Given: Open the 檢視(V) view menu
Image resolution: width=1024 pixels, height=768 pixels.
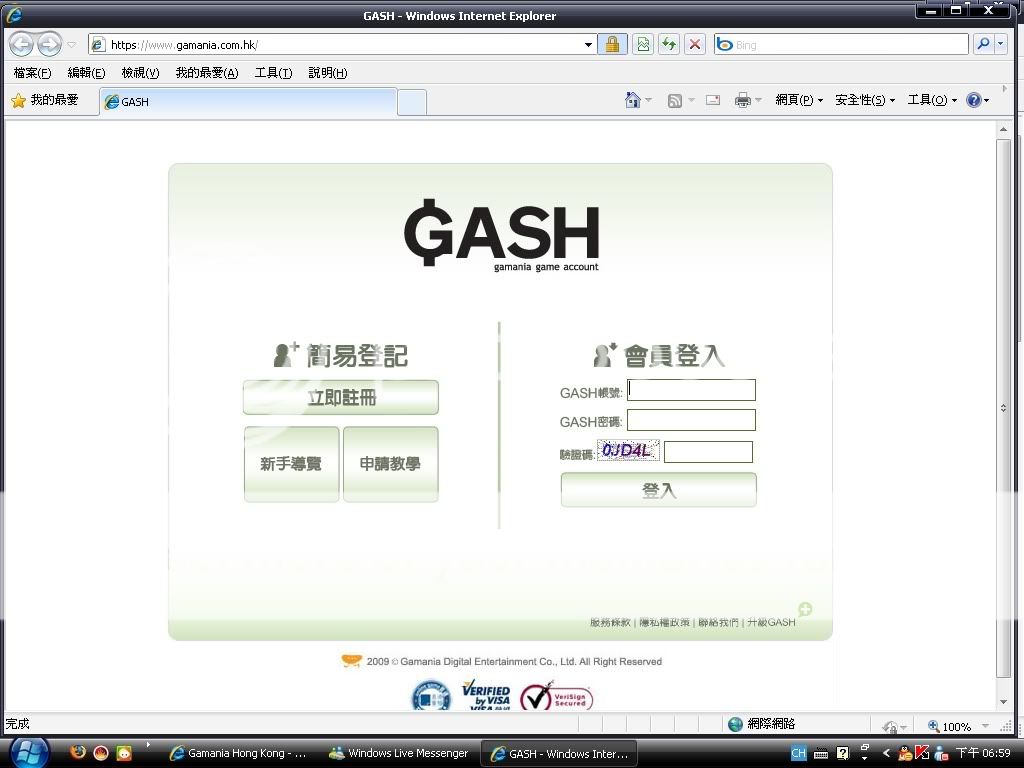Looking at the screenshot, I should (140, 73).
